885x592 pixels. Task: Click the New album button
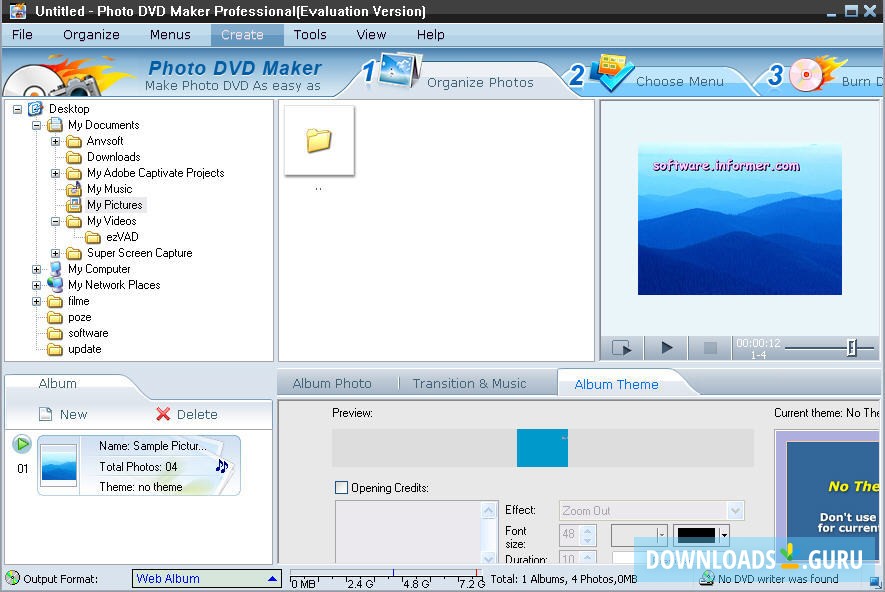click(67, 414)
